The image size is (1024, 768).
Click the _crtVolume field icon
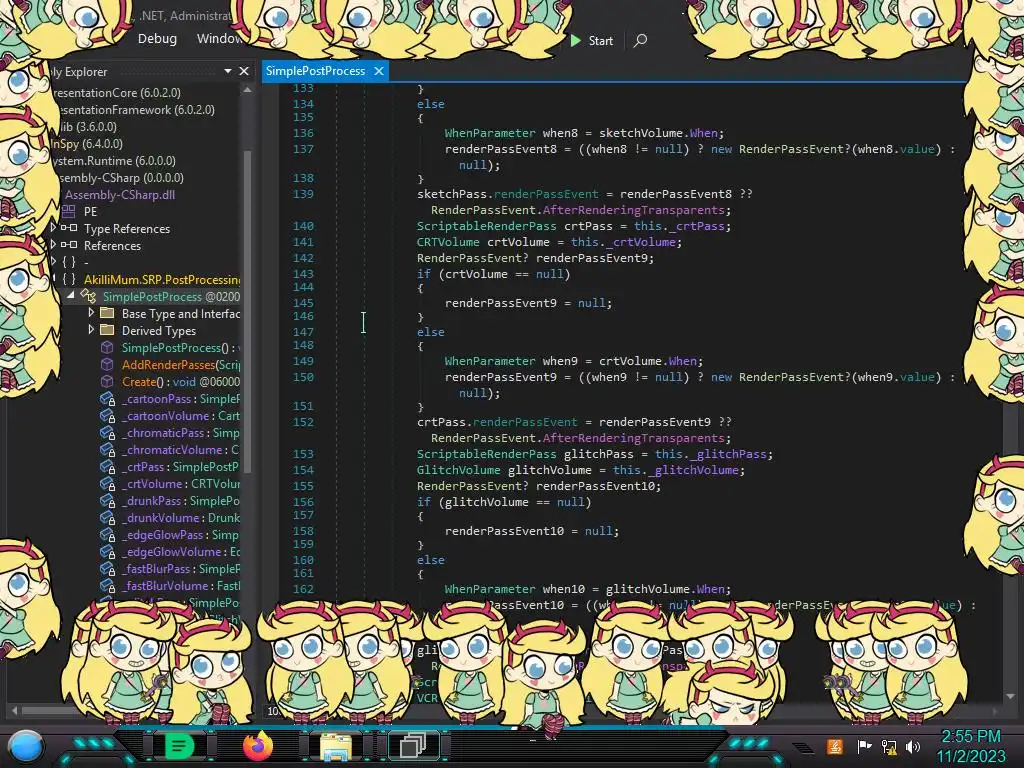[x=108, y=483]
